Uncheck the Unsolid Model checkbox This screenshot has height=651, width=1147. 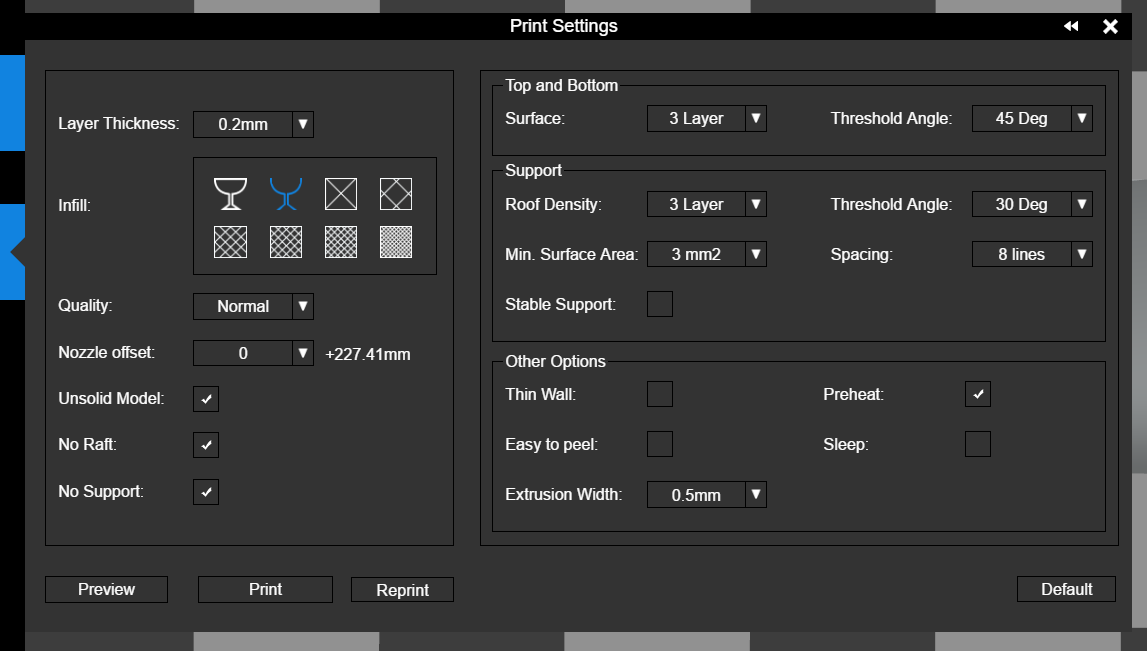pos(206,399)
